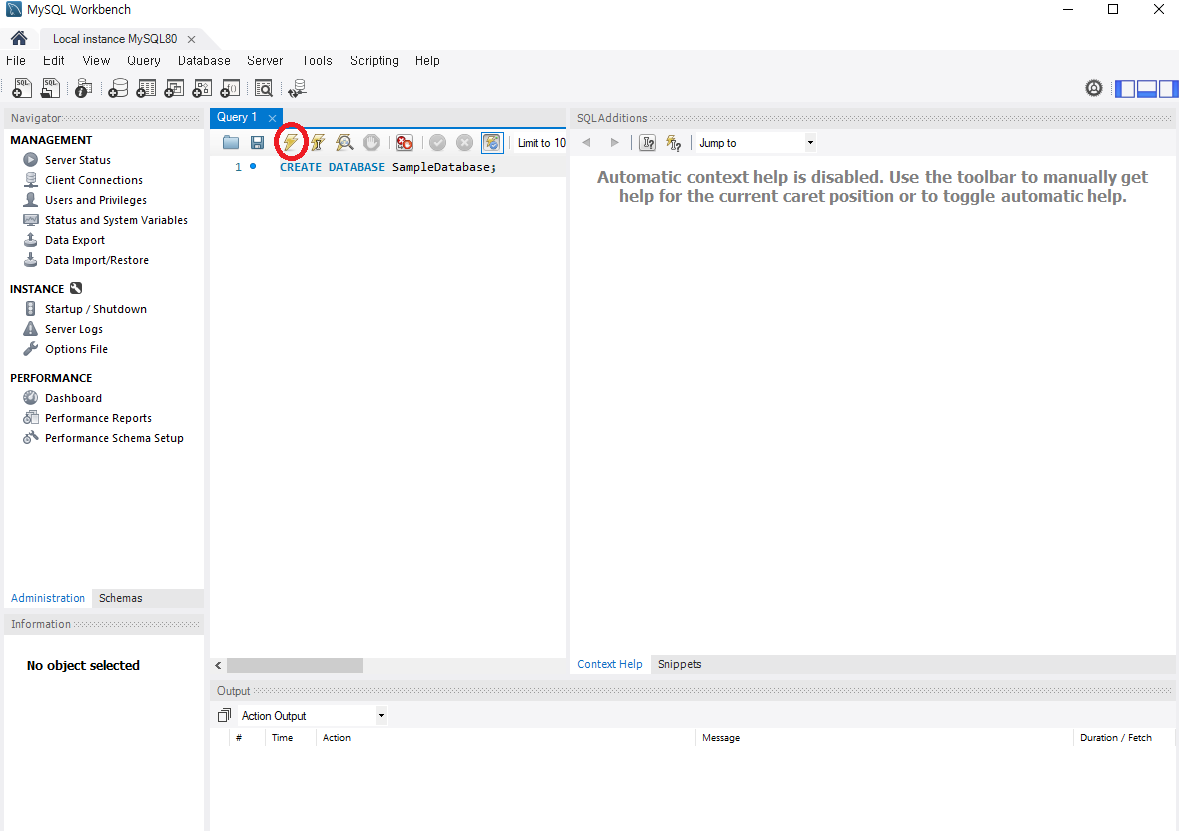Viewport: 1179px width, 831px height.
Task: Get context help for current caret position
Action: 647,142
